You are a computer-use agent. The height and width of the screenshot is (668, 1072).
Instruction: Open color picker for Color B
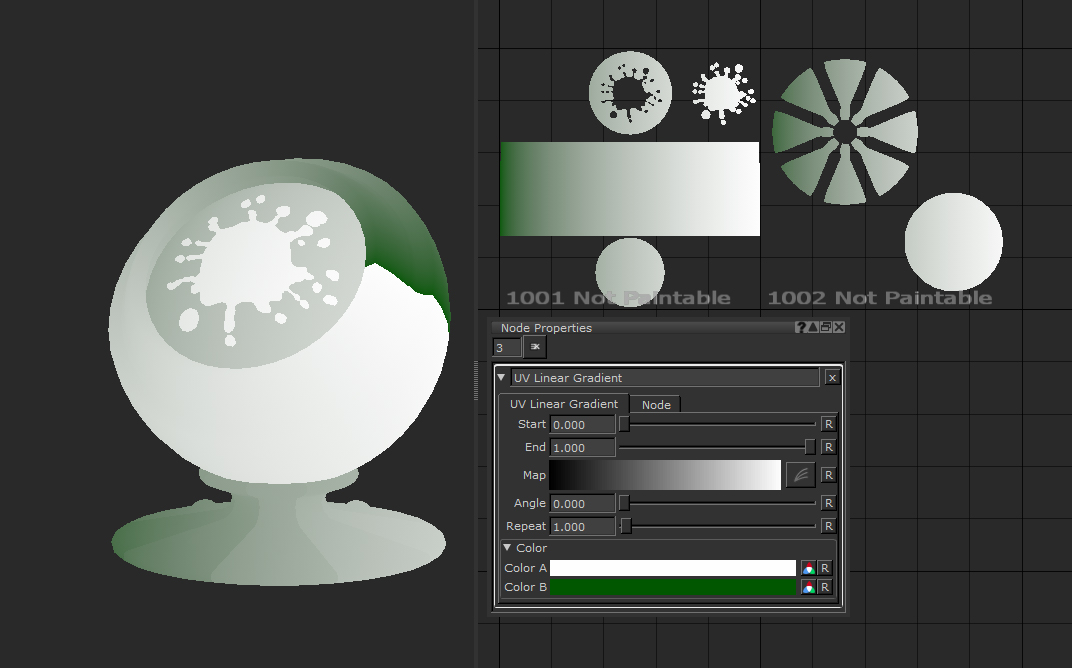pyautogui.click(x=808, y=587)
